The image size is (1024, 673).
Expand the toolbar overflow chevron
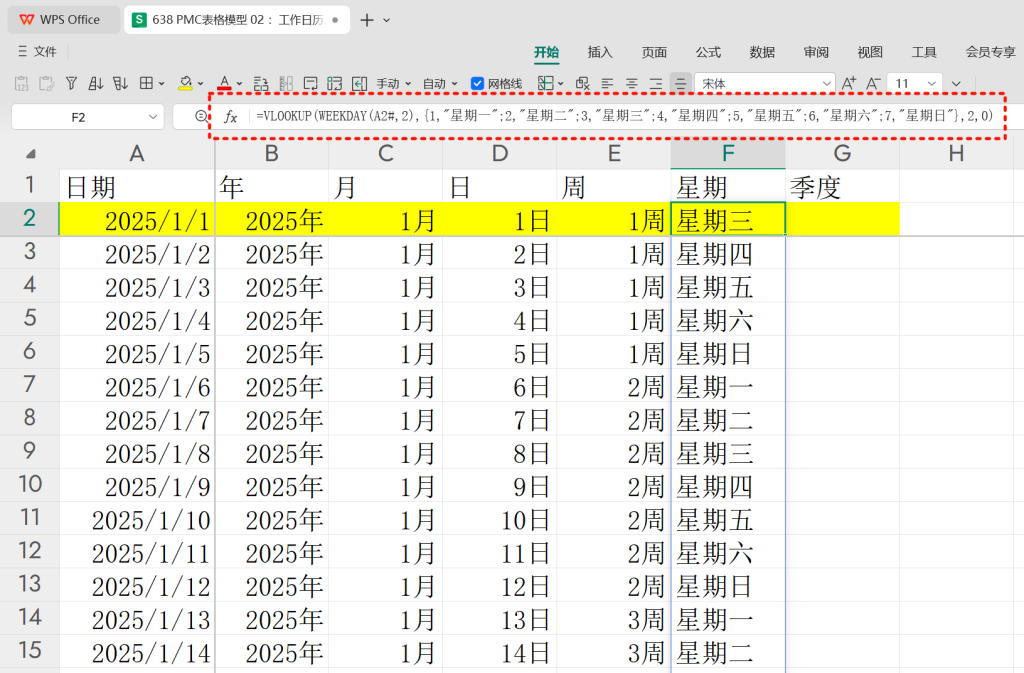pos(956,84)
